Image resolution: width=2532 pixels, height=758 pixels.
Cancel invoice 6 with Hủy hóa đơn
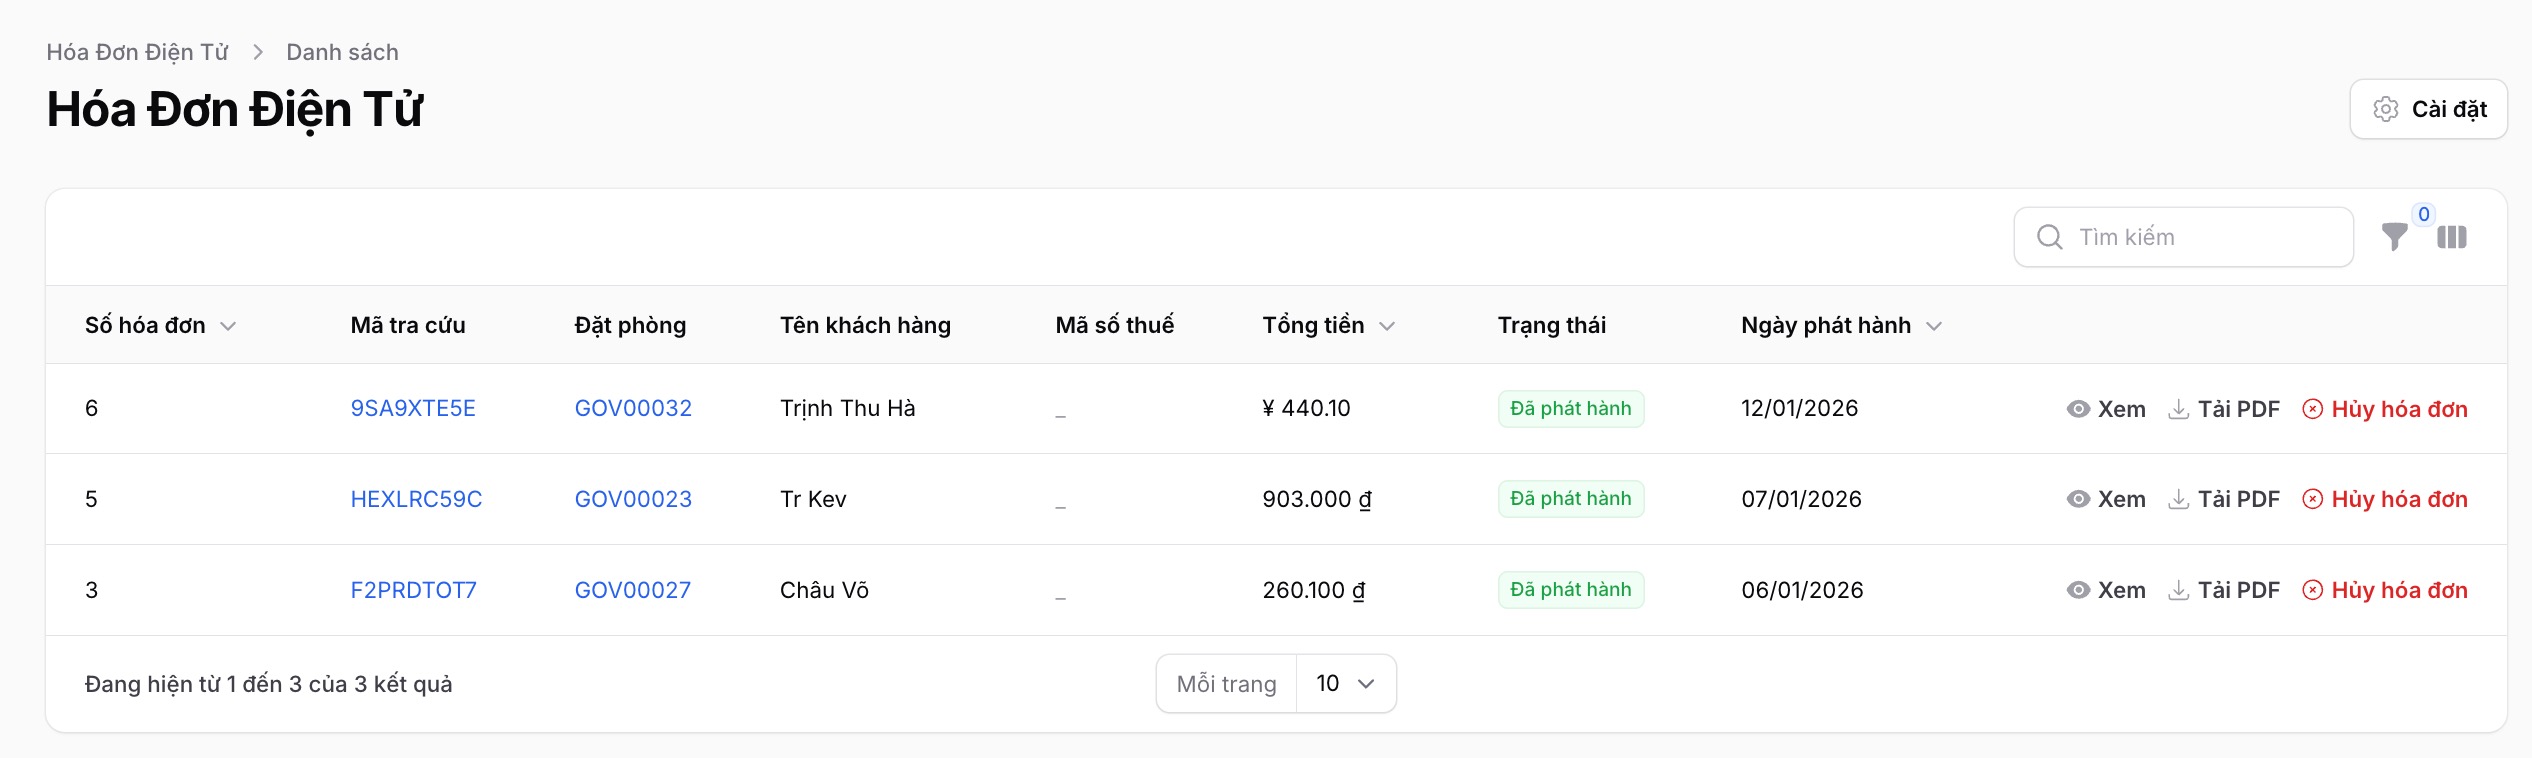pyautogui.click(x=2385, y=409)
